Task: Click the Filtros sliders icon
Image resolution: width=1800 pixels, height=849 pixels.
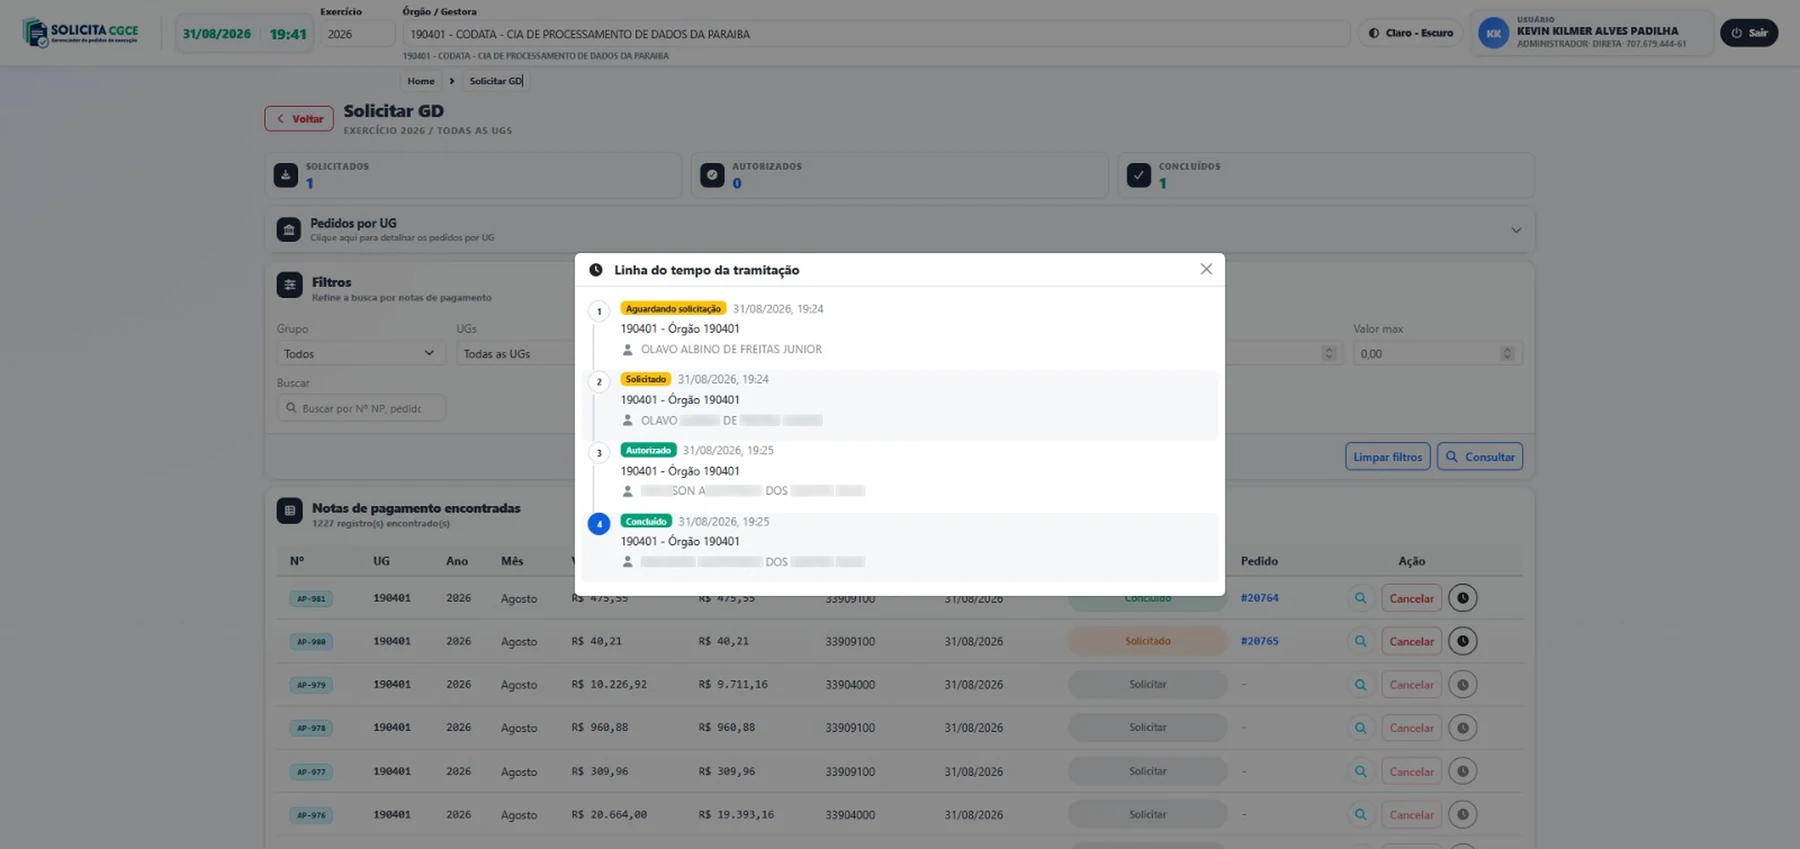Action: click(x=290, y=285)
